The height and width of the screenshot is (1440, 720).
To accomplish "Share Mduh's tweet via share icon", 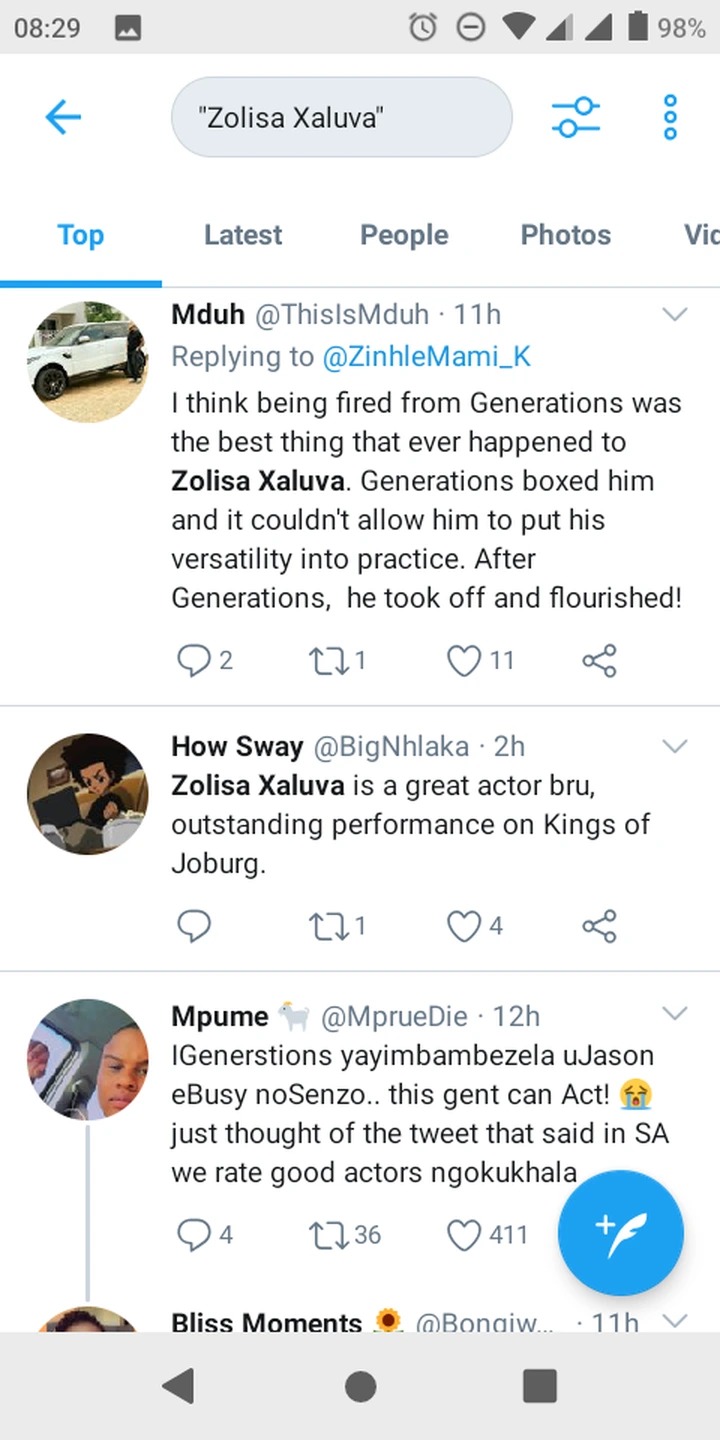I will point(599,661).
